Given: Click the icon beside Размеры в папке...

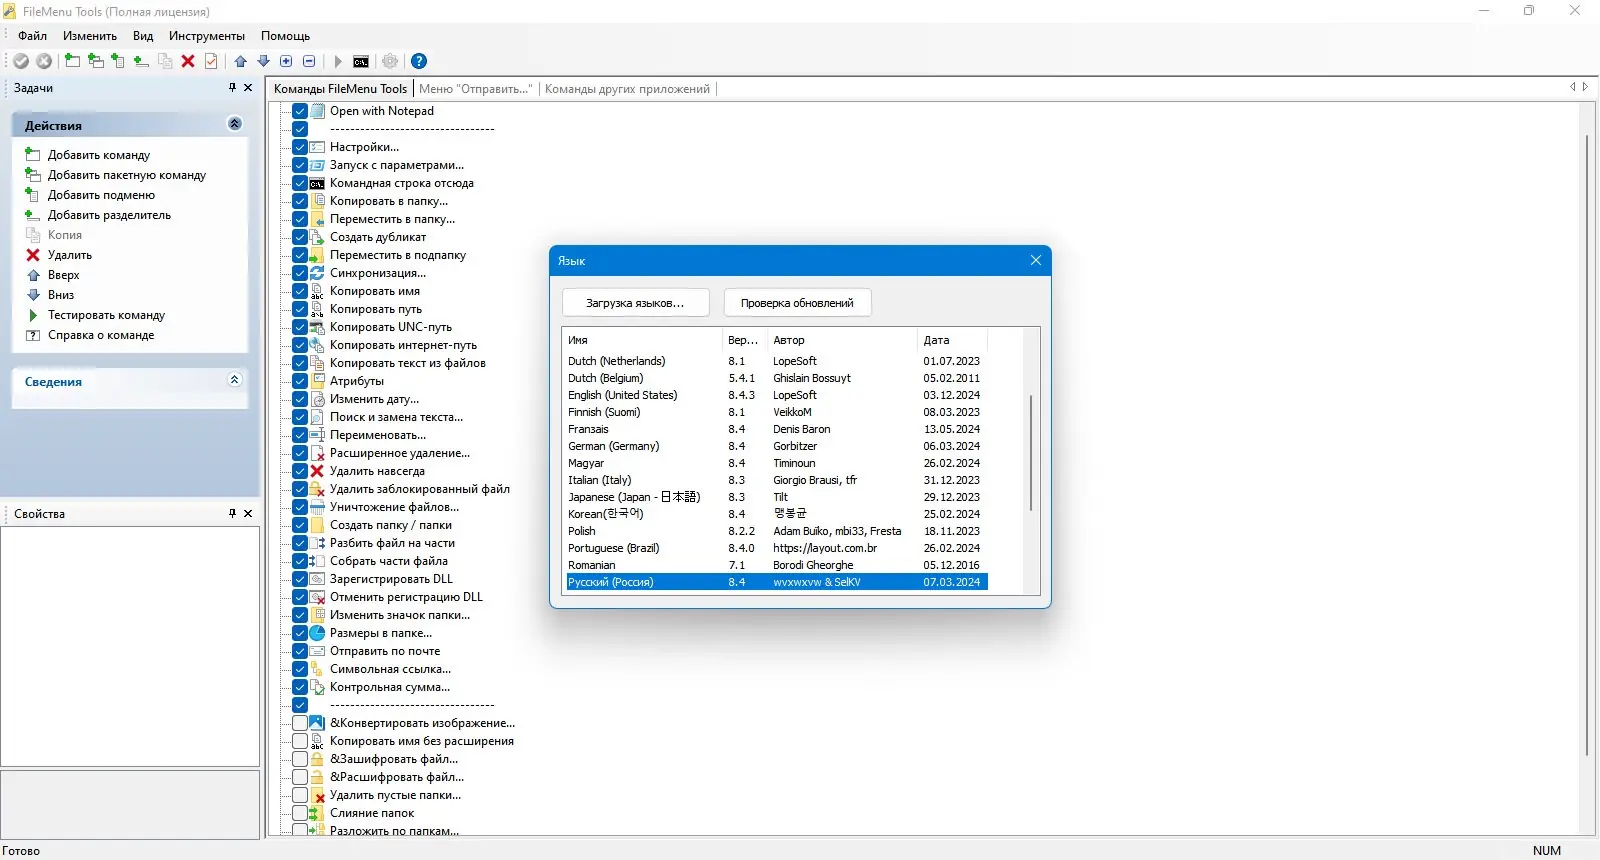Looking at the screenshot, I should click(x=317, y=633).
